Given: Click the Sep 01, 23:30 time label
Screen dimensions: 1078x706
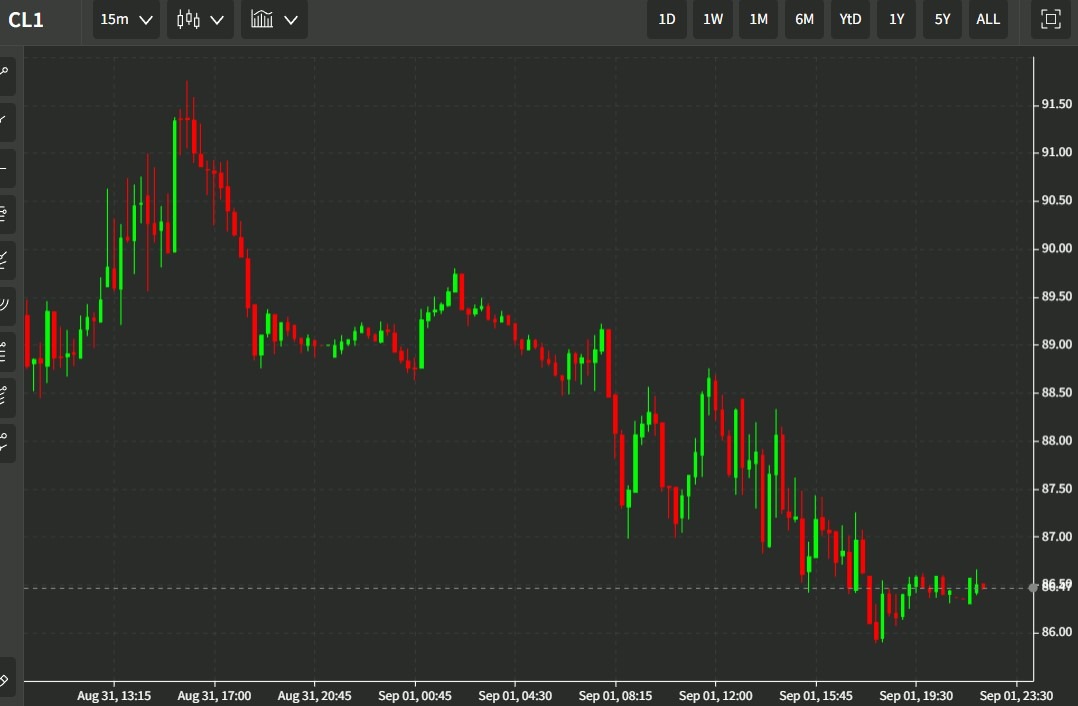Looking at the screenshot, I should click(x=1016, y=696).
